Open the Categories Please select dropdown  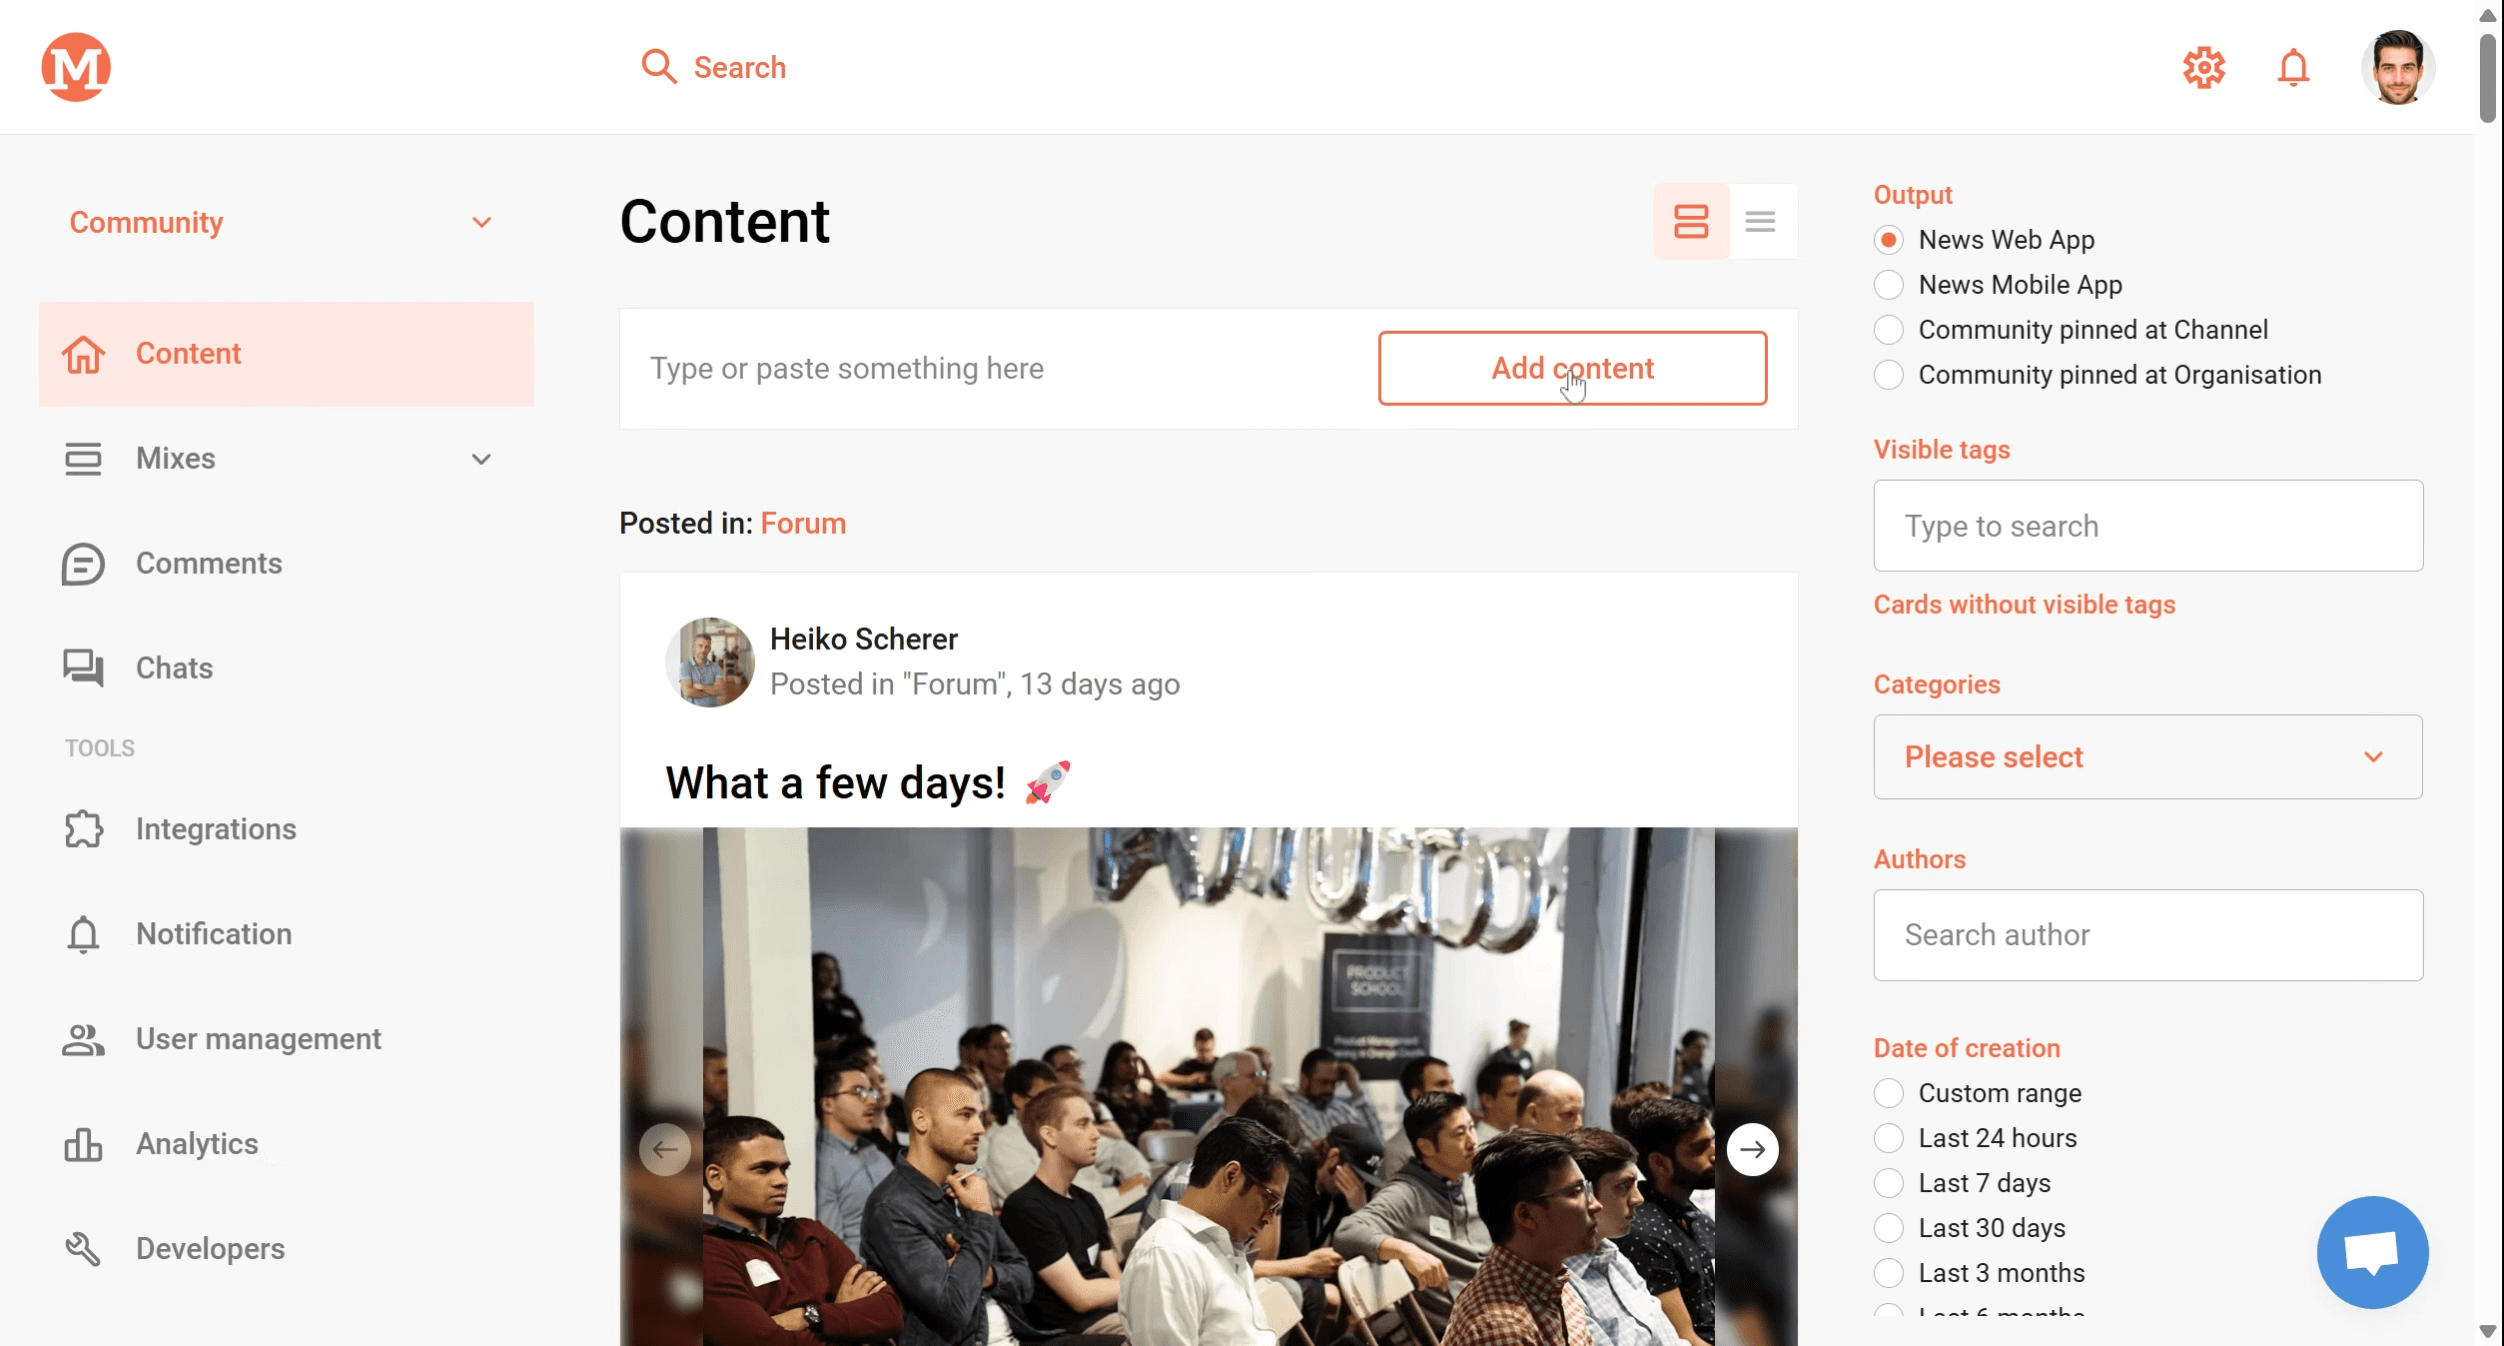pos(2148,757)
